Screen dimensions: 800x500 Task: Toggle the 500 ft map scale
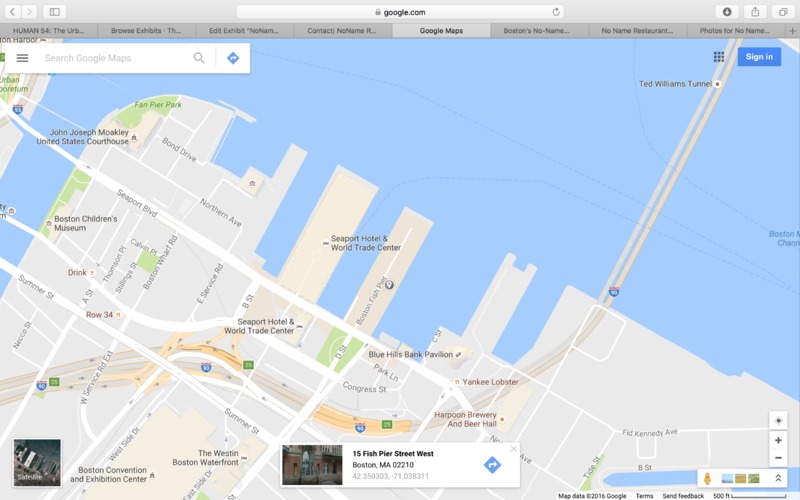coord(749,496)
